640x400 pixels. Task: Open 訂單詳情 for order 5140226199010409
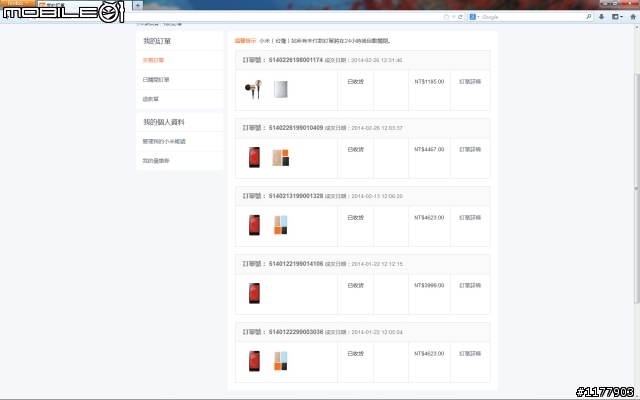point(470,149)
